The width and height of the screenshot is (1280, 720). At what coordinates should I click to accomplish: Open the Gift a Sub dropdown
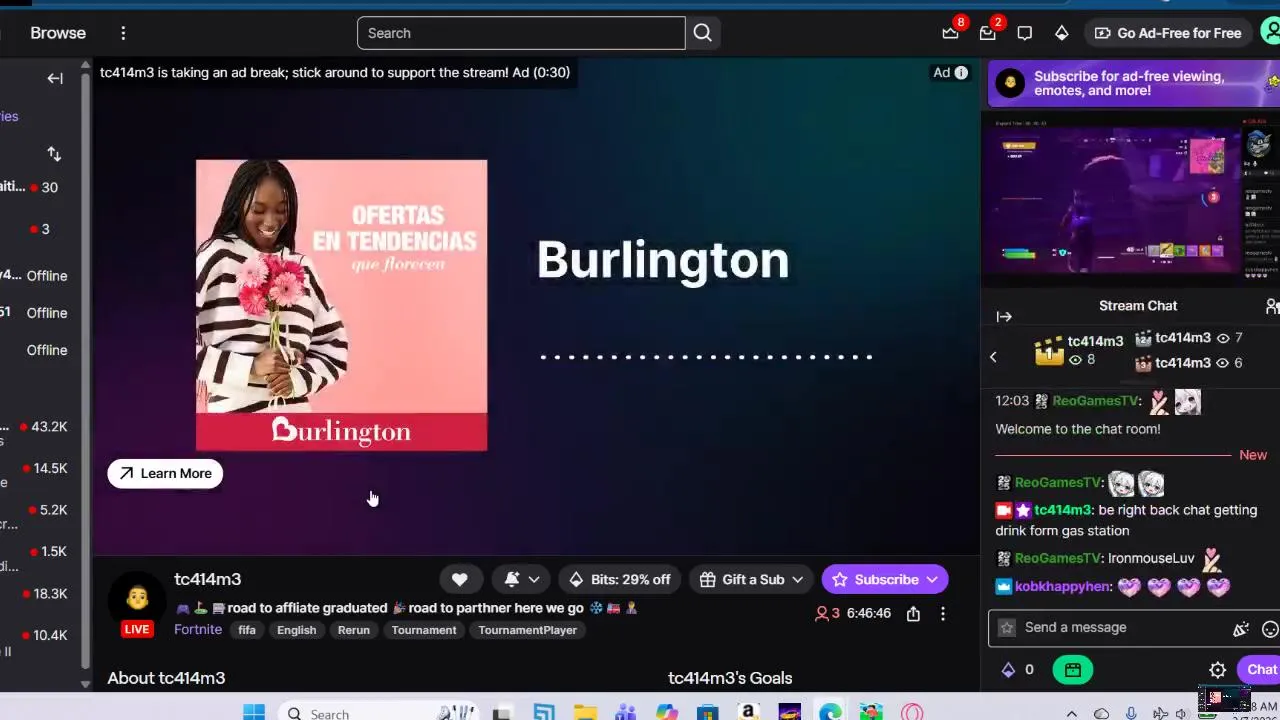coord(752,579)
